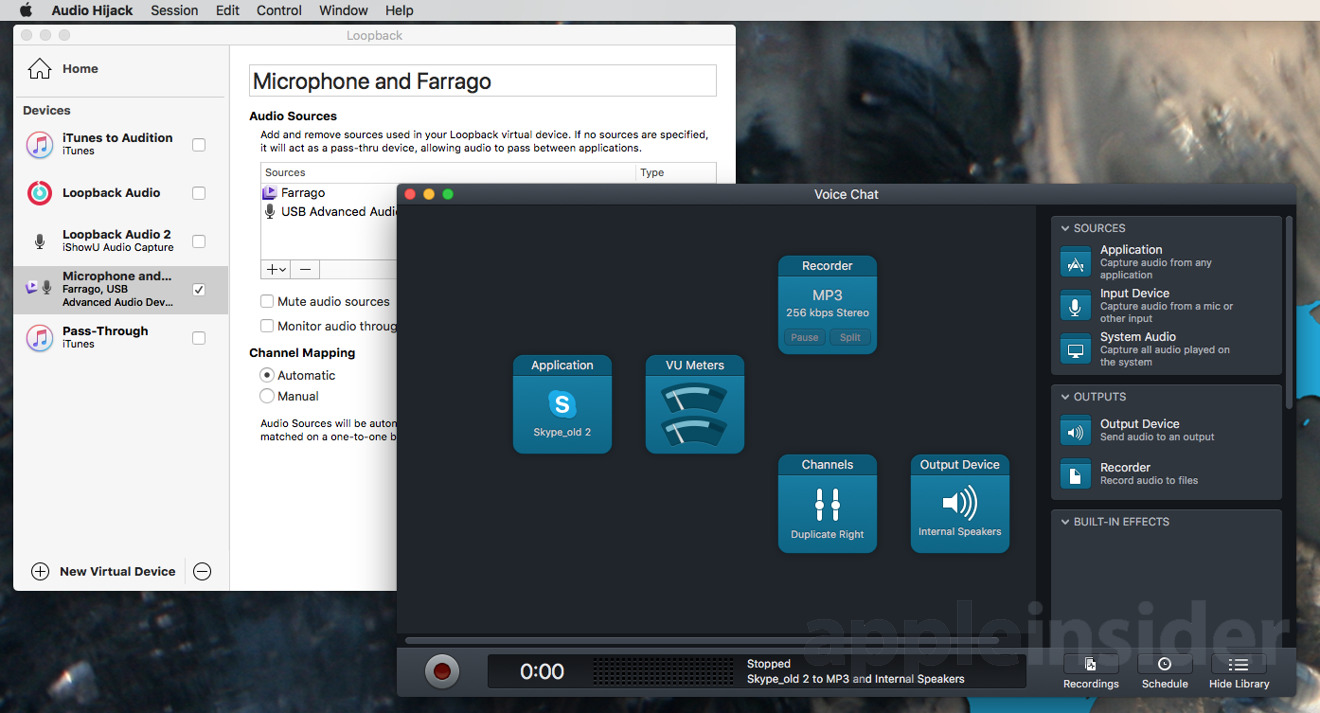Click the Home icon in Loopback
1320x713 pixels.
click(39, 69)
